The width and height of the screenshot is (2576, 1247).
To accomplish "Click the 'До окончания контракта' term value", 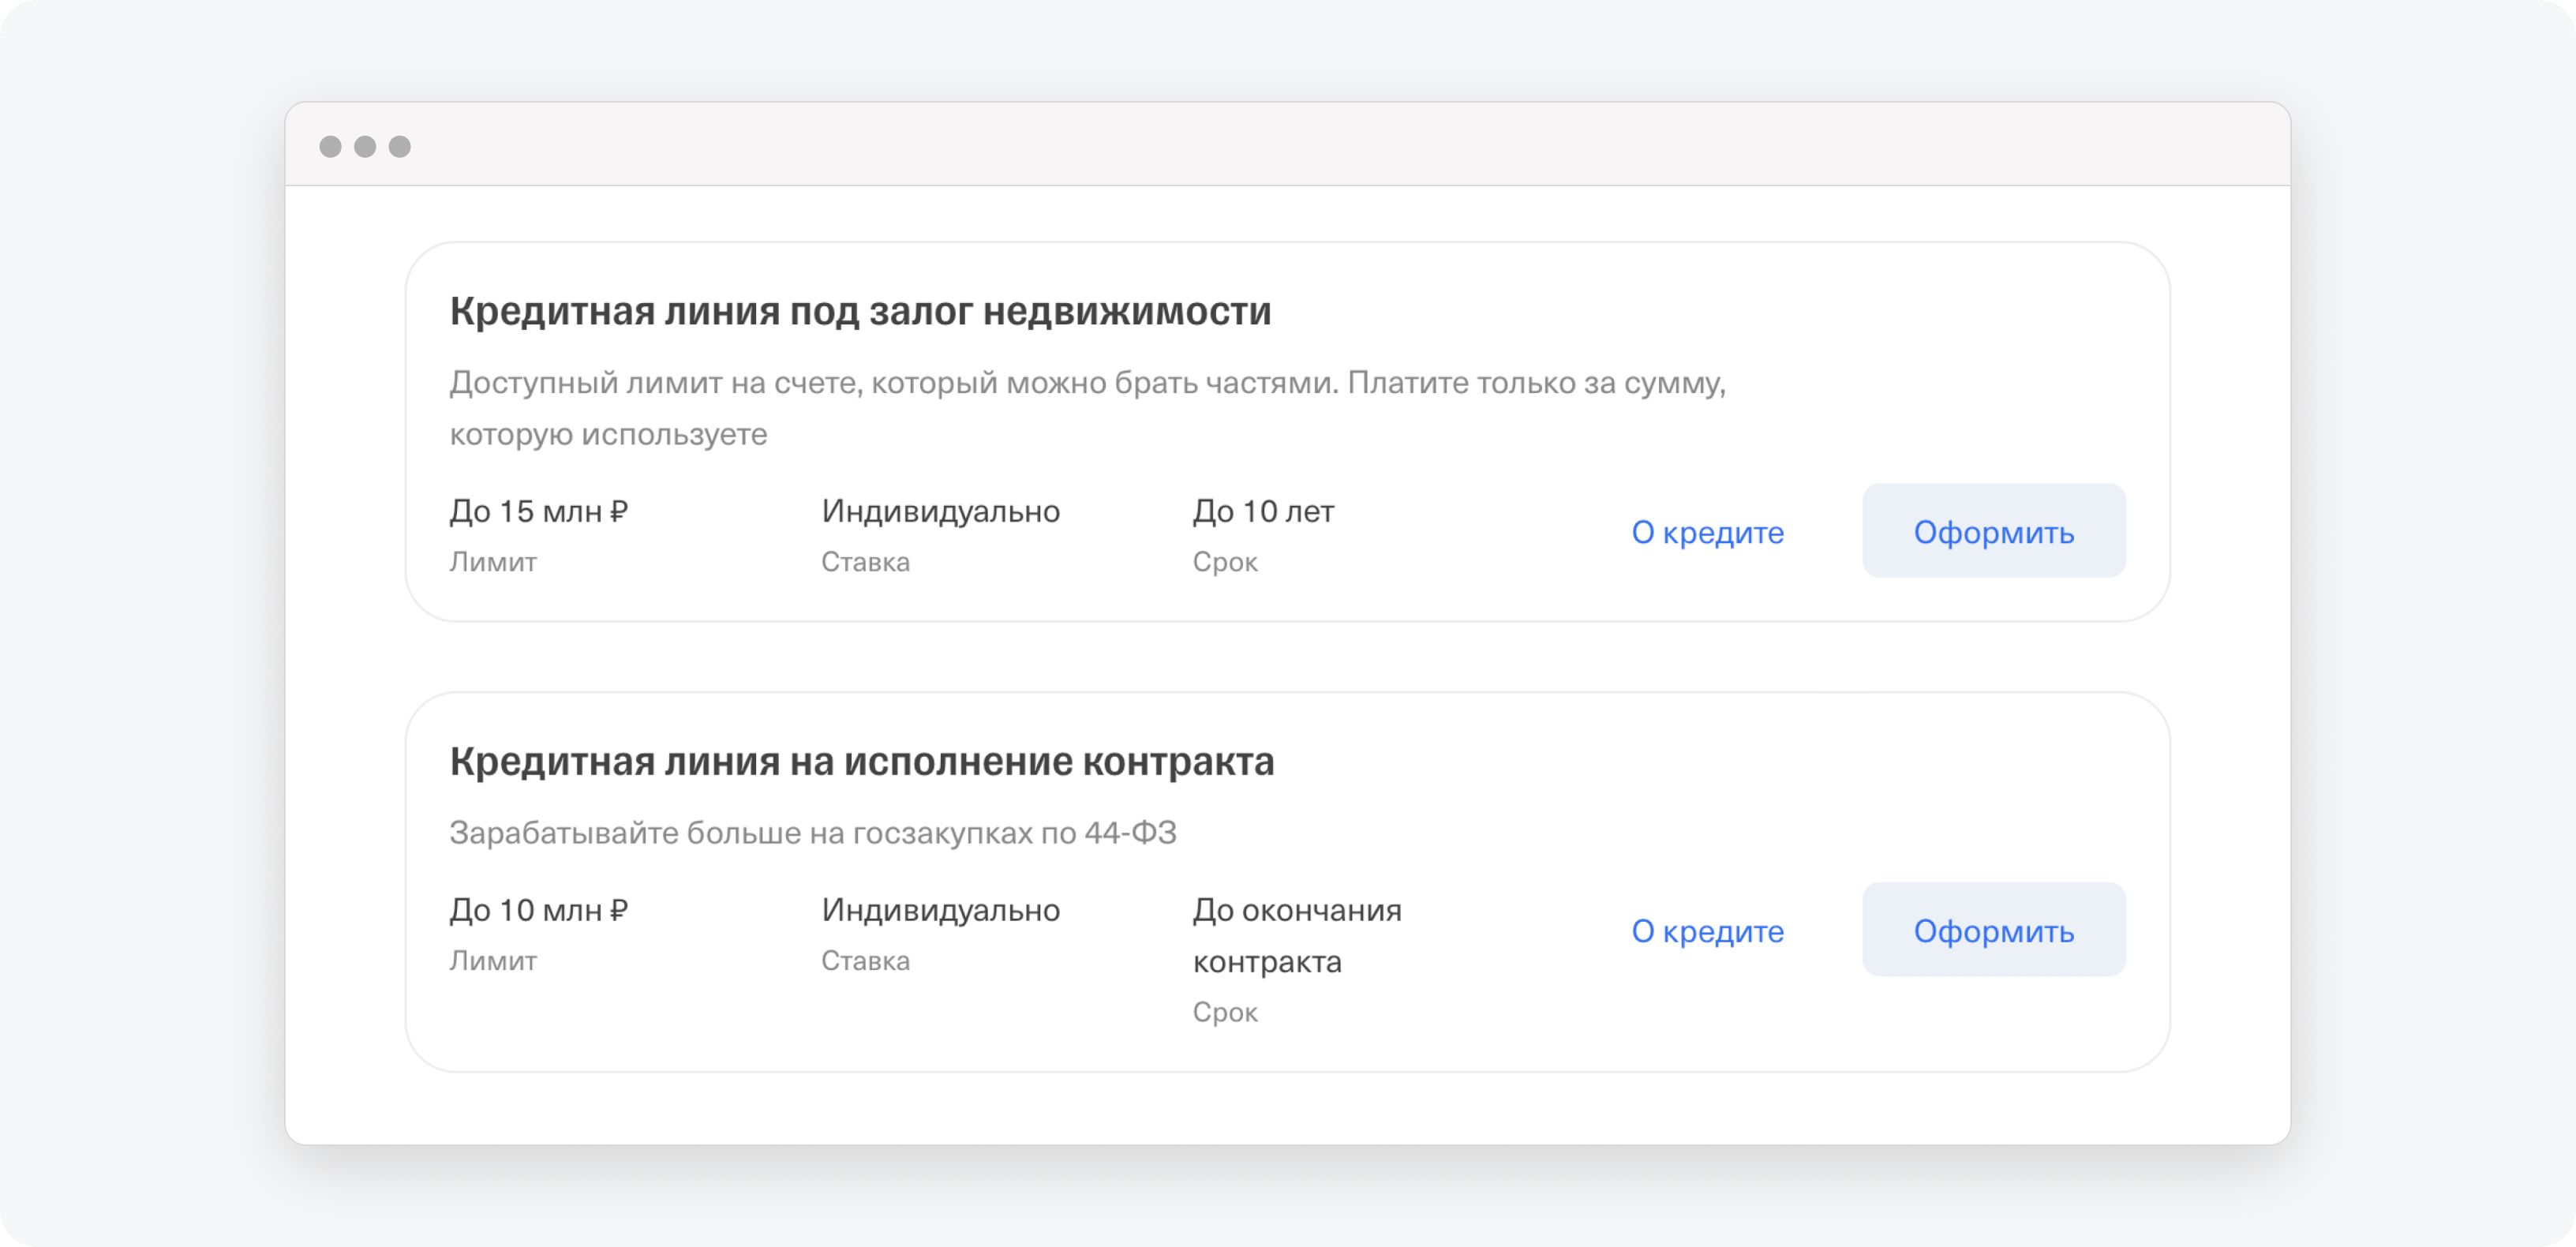I will click(1297, 936).
